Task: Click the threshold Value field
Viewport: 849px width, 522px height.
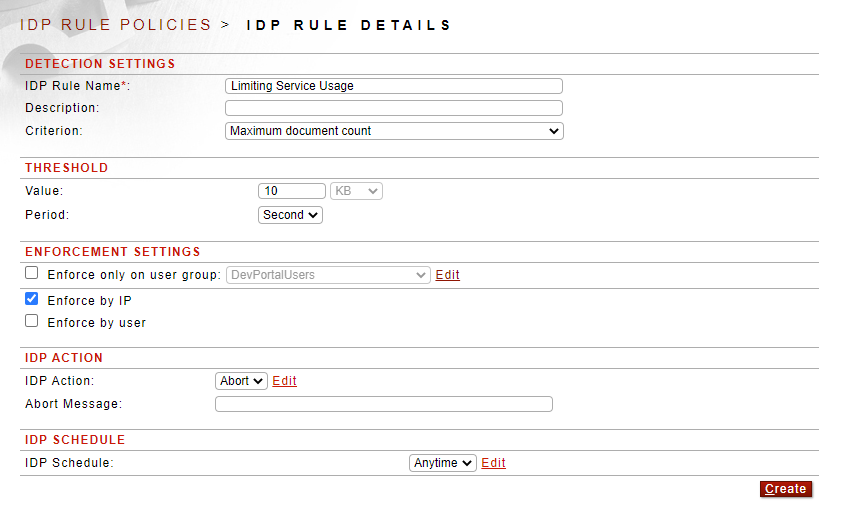Action: (x=292, y=191)
